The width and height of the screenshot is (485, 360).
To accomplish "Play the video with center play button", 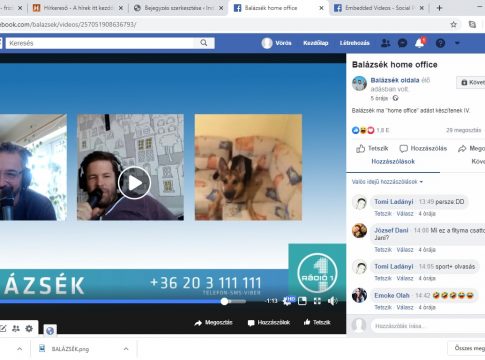I will tap(134, 183).
